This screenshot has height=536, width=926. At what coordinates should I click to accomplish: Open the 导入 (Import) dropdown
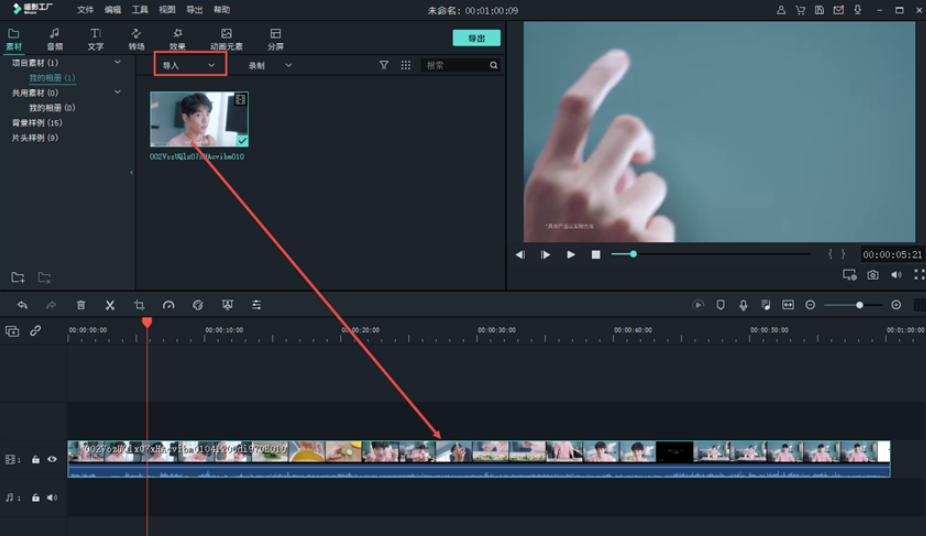[190, 65]
